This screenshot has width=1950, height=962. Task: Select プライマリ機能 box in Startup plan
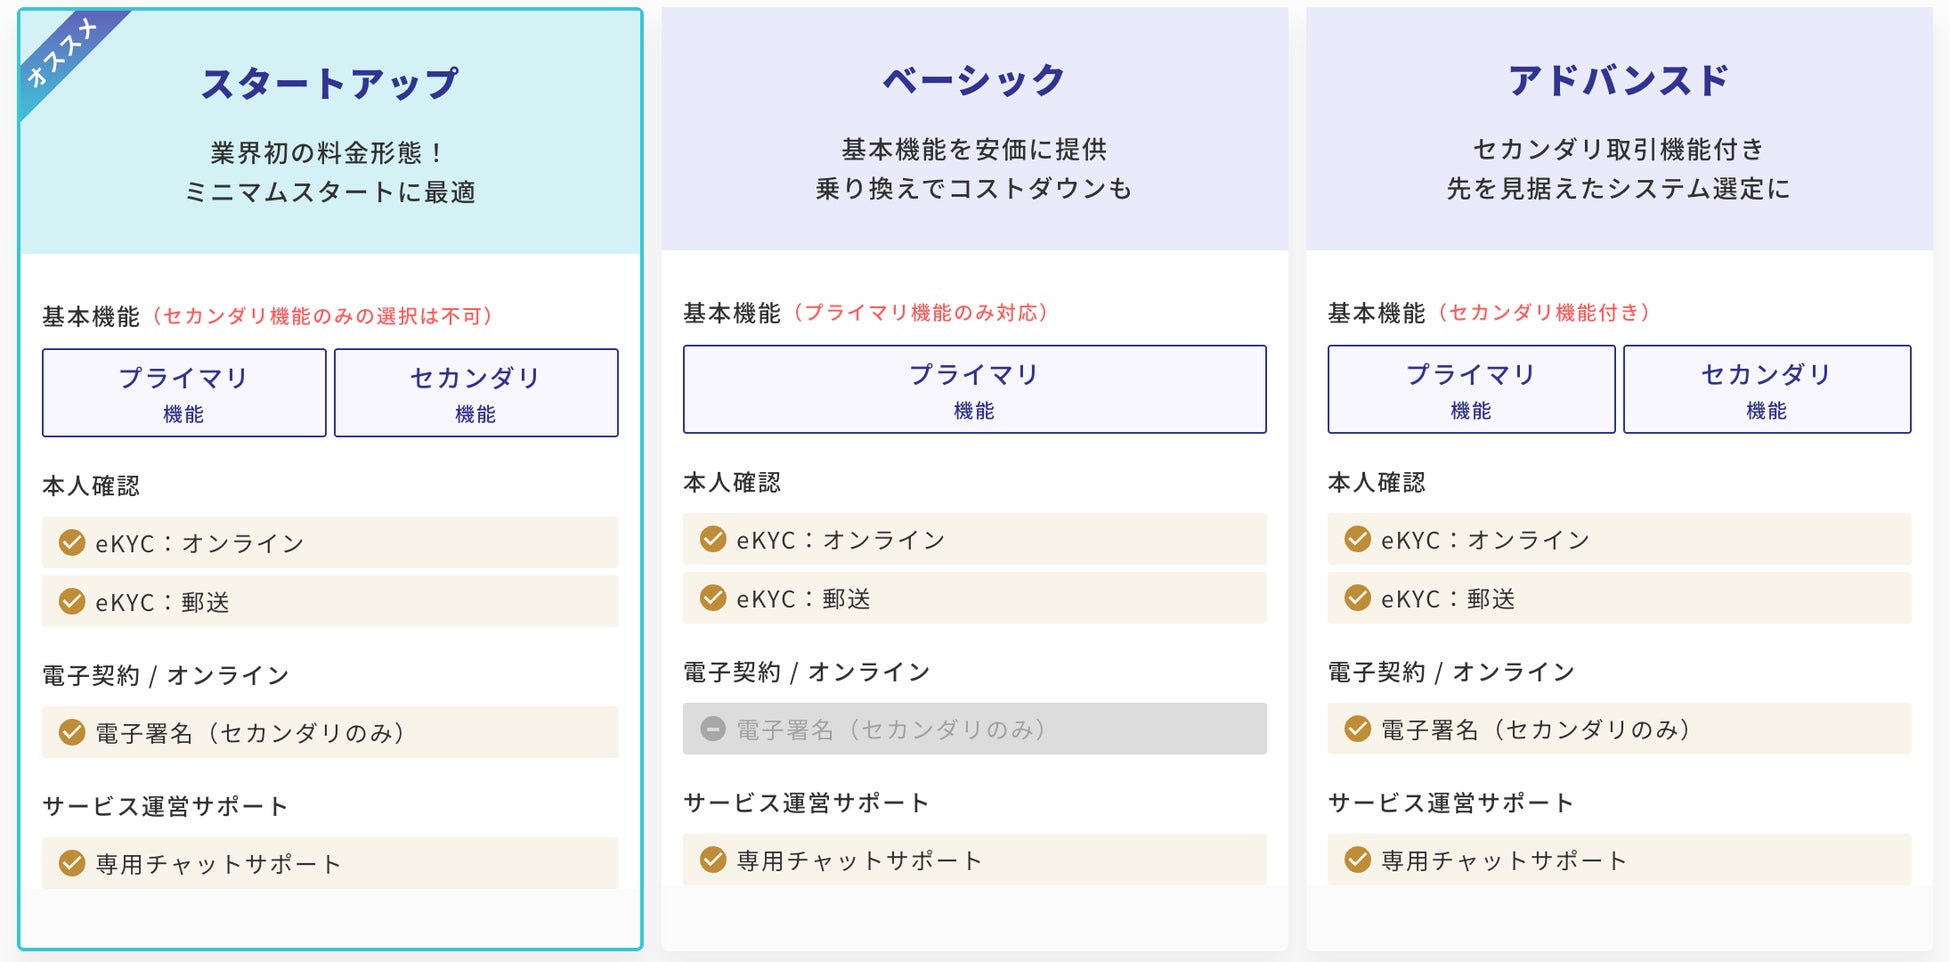pos(184,393)
